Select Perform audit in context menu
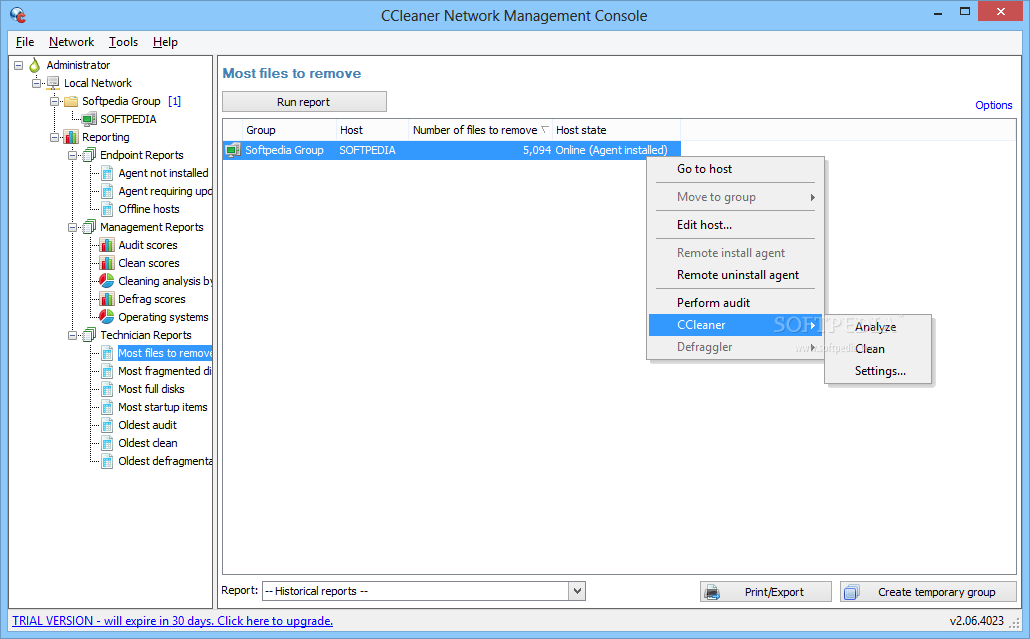This screenshot has width=1030, height=639. [735, 303]
